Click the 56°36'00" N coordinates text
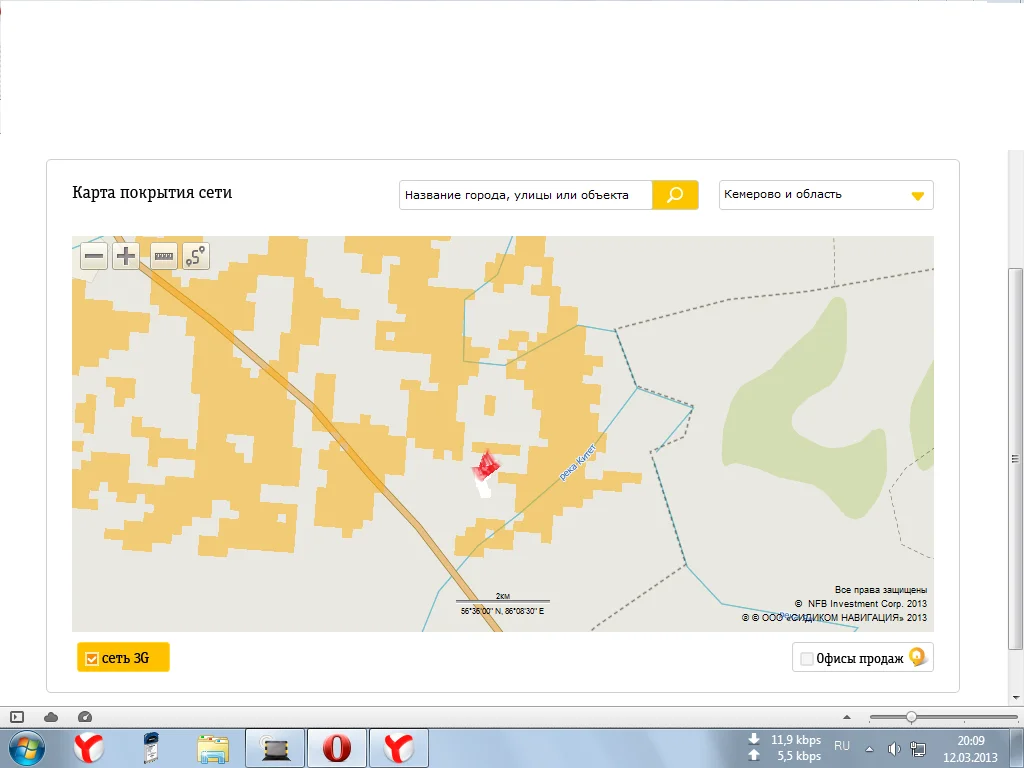The height and width of the screenshot is (768, 1024). (x=502, y=611)
